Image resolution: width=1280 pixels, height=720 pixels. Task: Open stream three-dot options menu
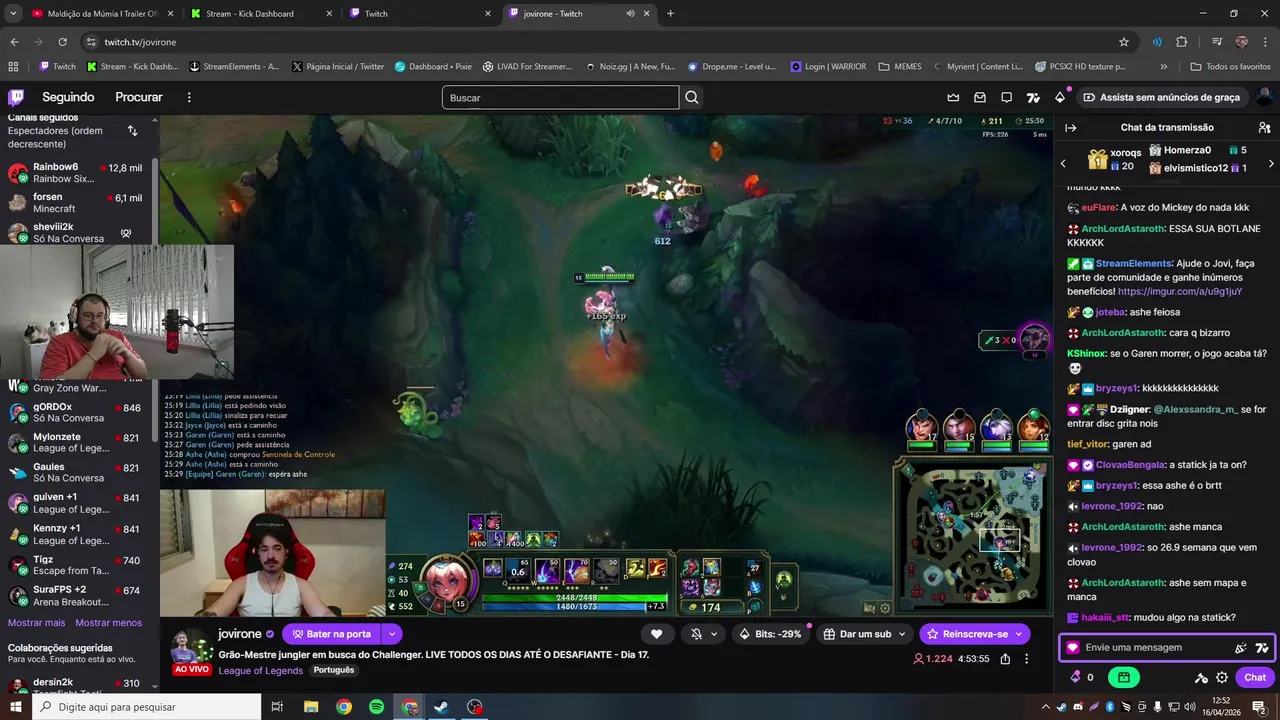(1026, 659)
